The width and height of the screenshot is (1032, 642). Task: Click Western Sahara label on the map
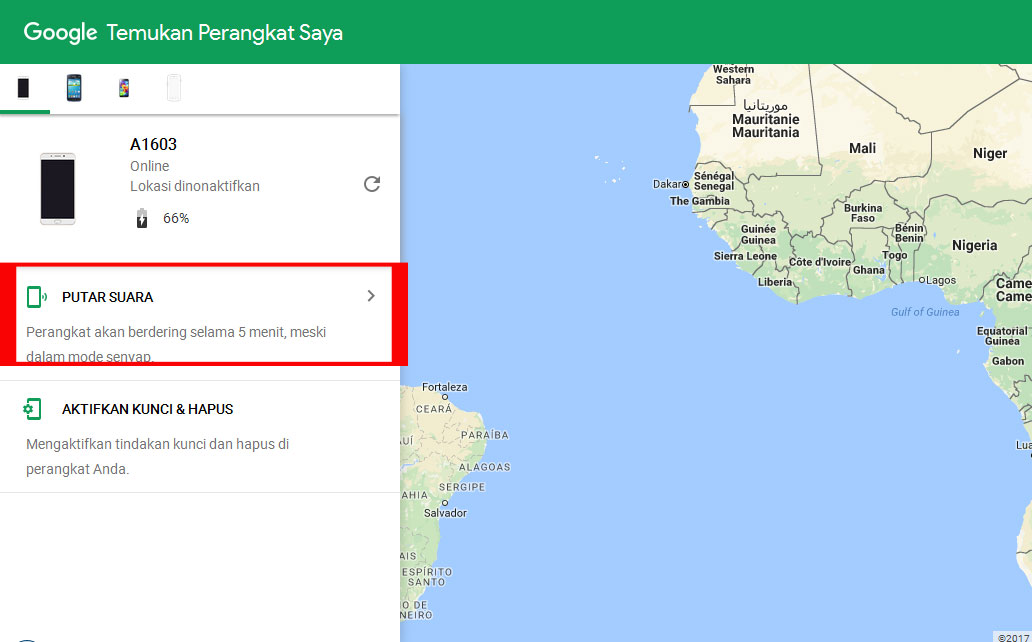(x=733, y=74)
